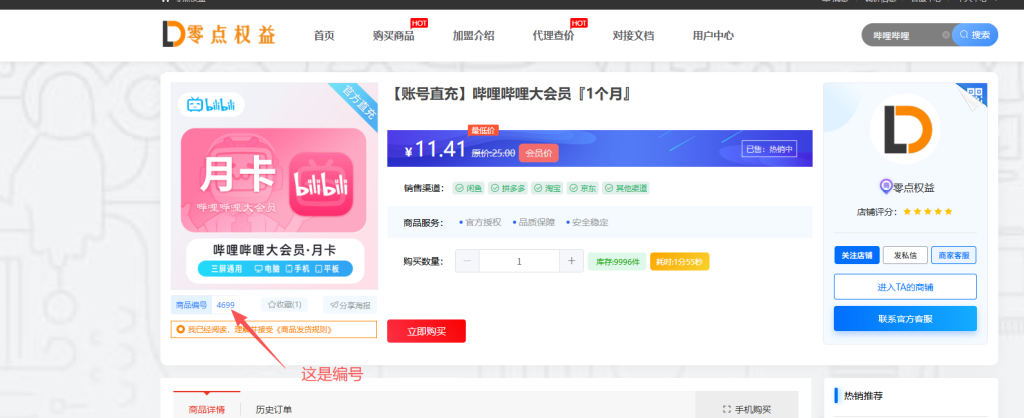Screen dimensions: 1024x418
Task: Click the QR code icon on shop card
Action: (x=976, y=94)
